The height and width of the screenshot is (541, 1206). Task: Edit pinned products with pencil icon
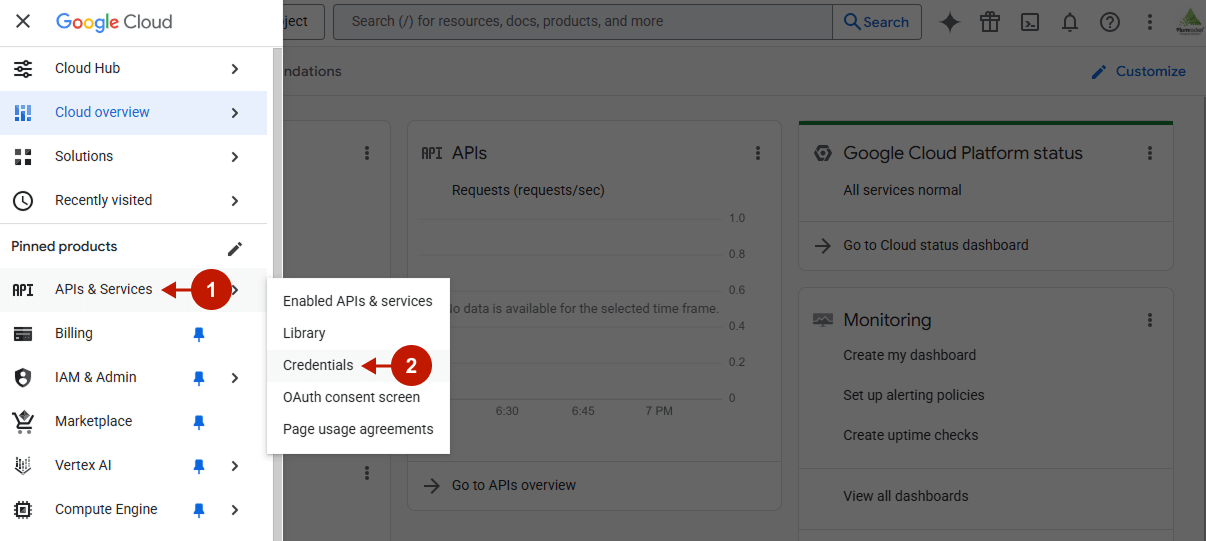click(235, 248)
